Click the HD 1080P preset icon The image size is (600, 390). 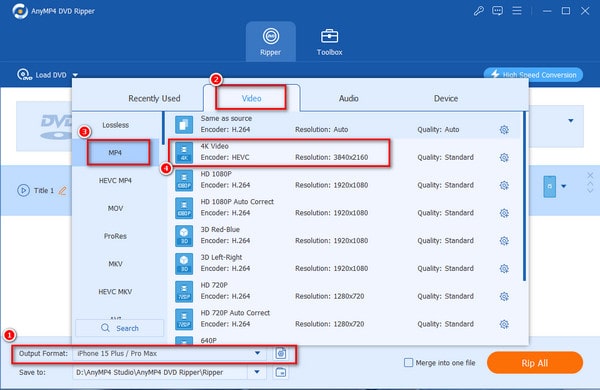tap(184, 180)
